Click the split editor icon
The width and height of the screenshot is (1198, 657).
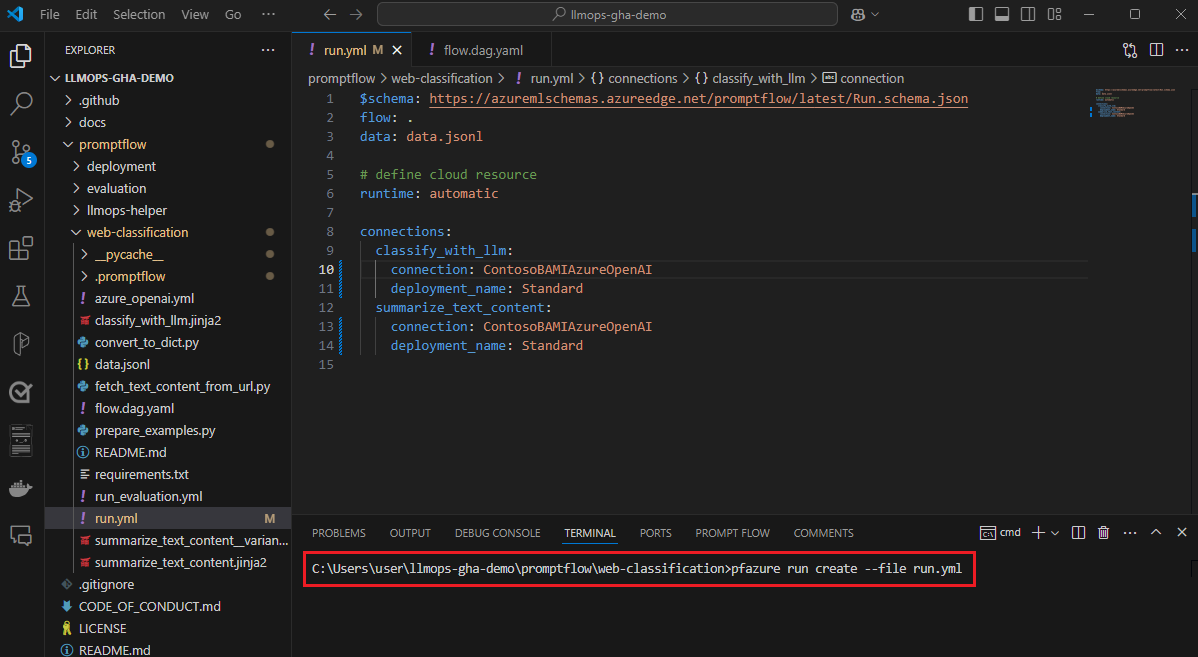coord(1156,50)
